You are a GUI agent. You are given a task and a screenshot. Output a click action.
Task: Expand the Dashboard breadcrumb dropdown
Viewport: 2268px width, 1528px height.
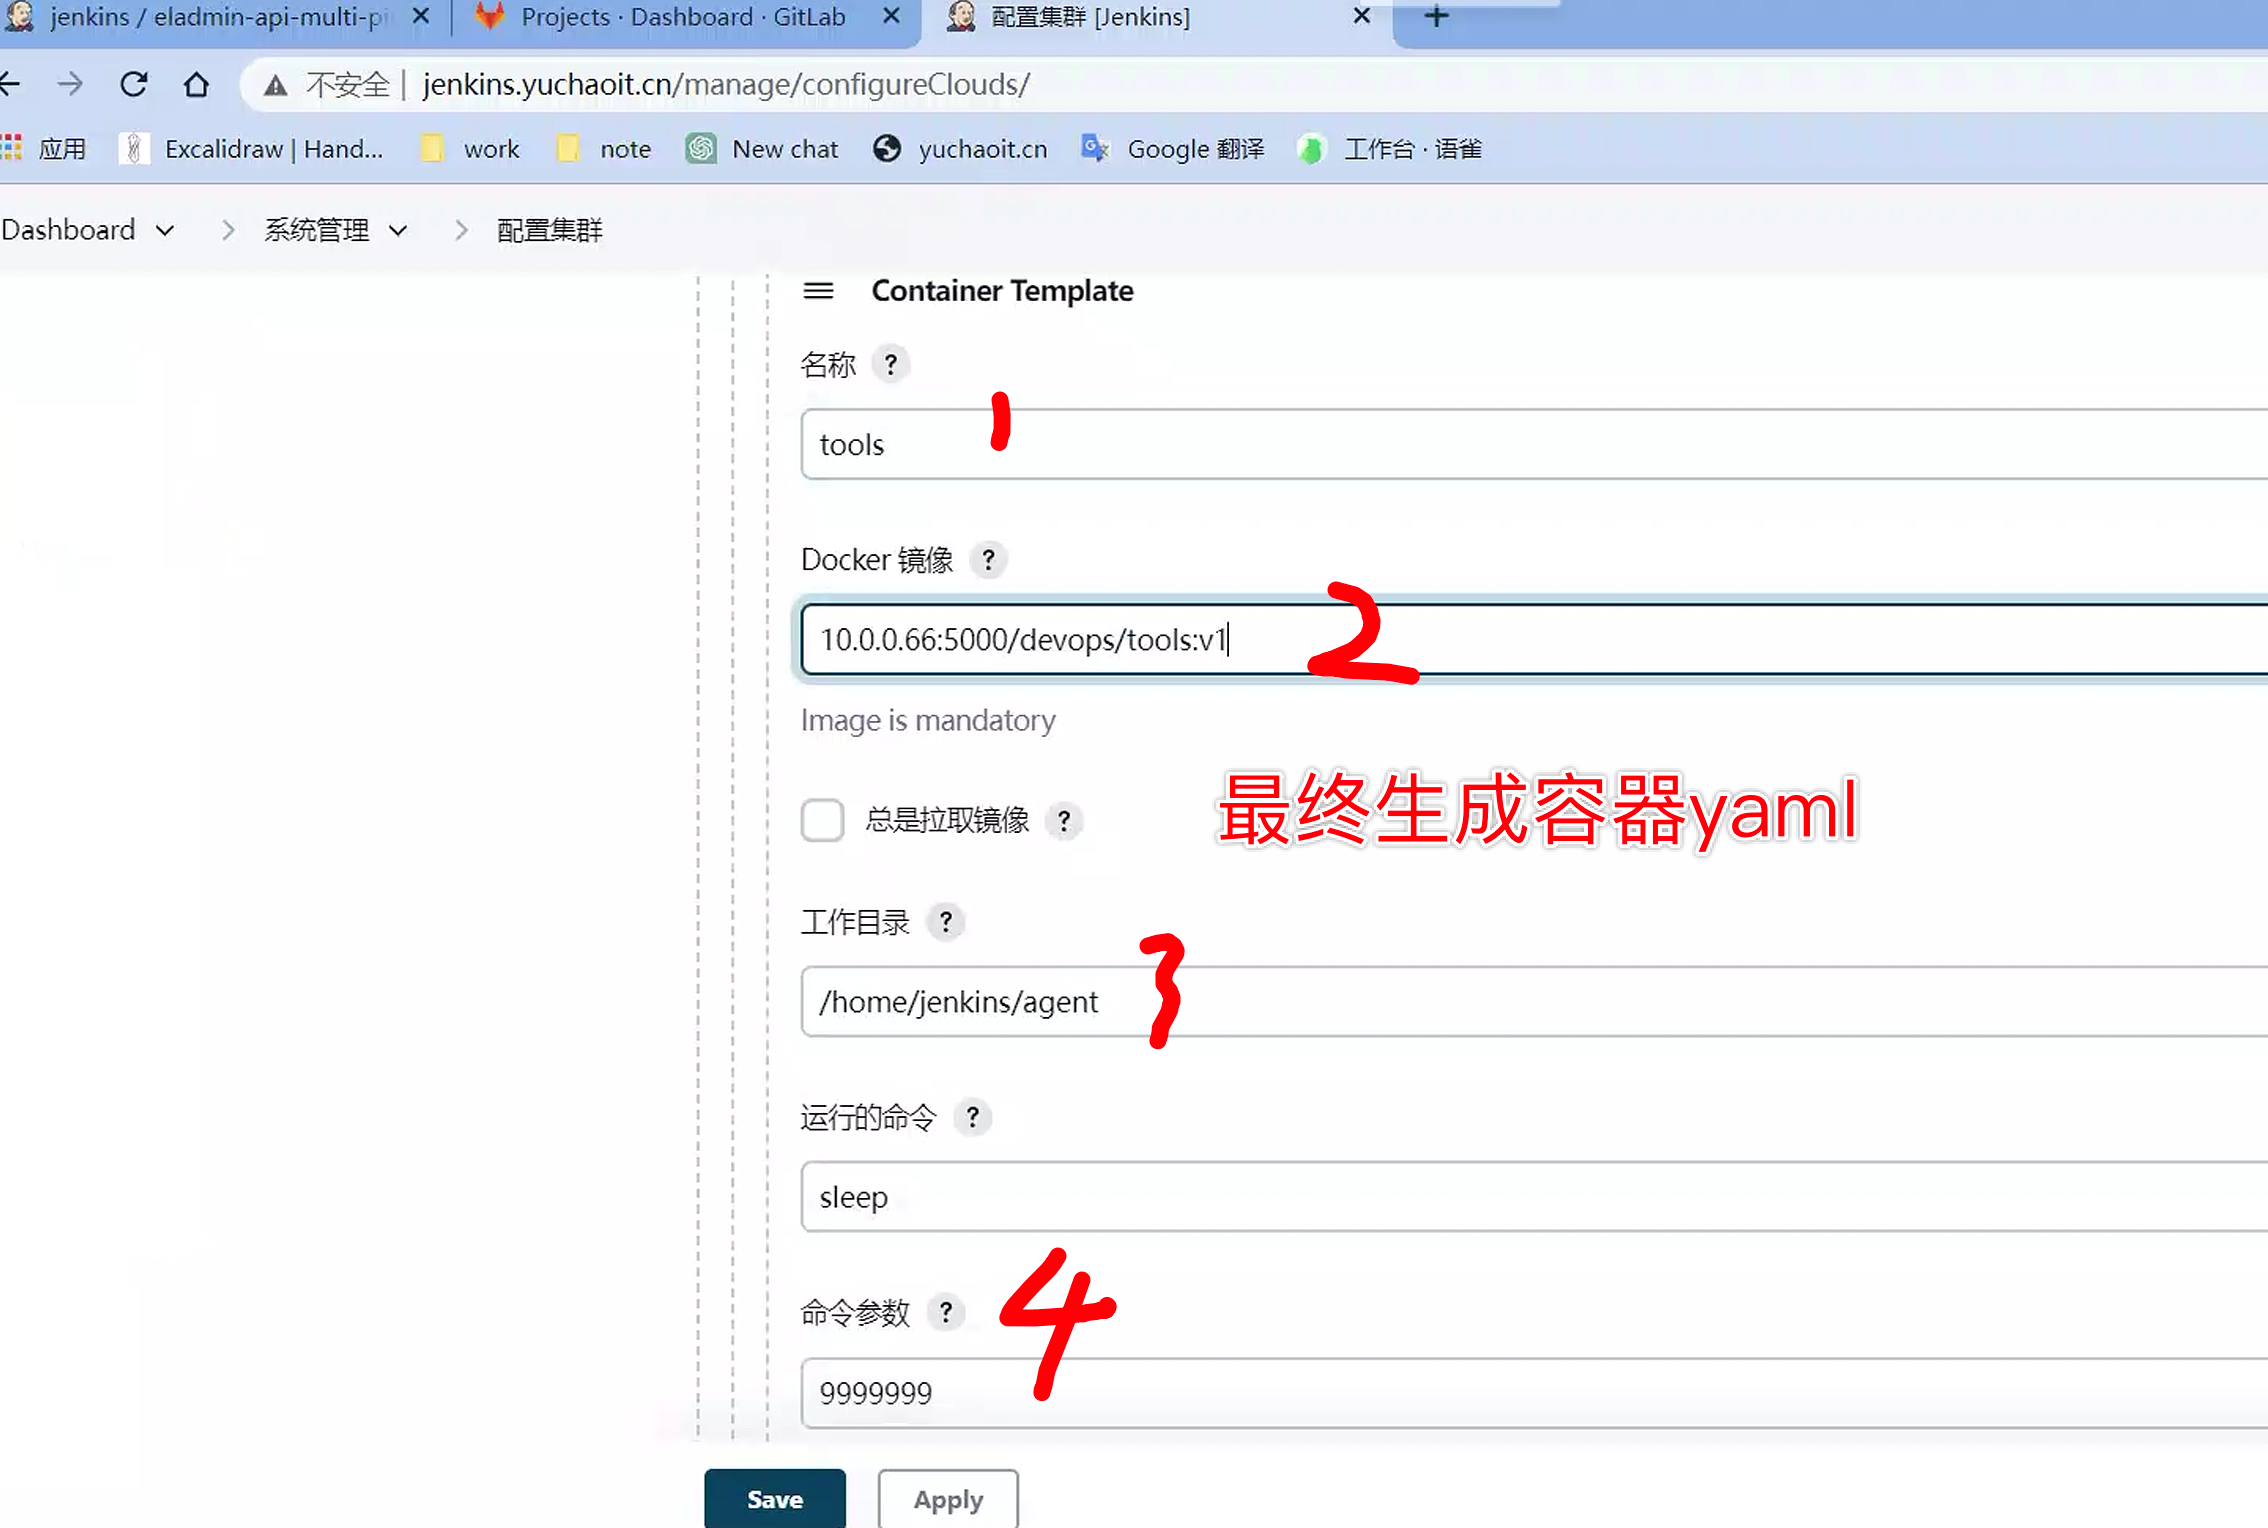(165, 231)
